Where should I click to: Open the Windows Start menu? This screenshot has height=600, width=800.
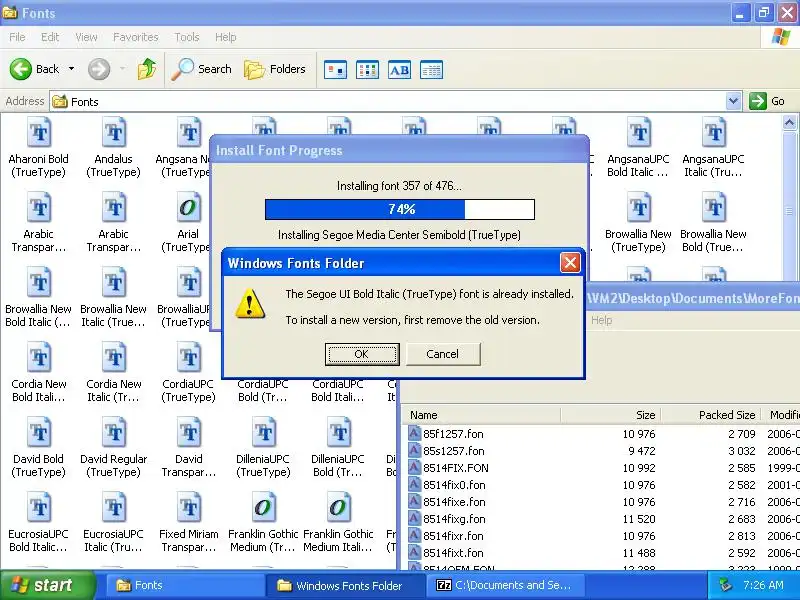coord(47,585)
